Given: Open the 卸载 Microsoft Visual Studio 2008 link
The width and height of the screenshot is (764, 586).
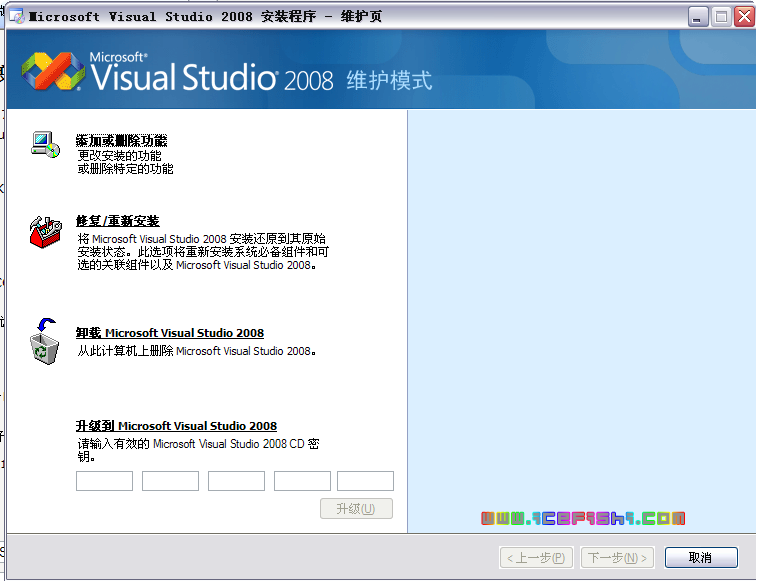Looking at the screenshot, I should (170, 333).
